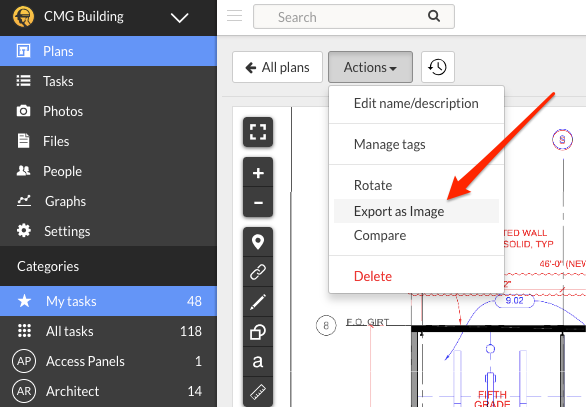Go back to All plans
Viewport: 586px width, 407px height.
pyautogui.click(x=277, y=67)
